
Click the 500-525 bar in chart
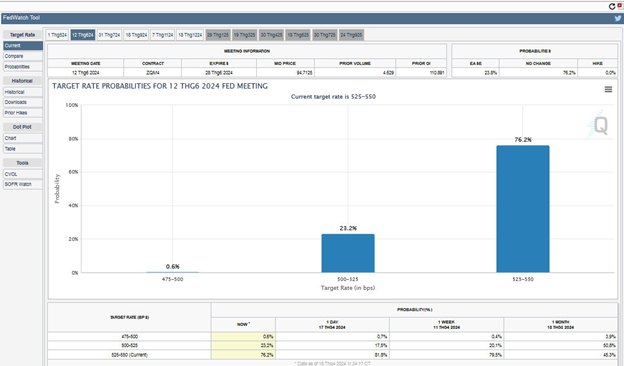348,253
